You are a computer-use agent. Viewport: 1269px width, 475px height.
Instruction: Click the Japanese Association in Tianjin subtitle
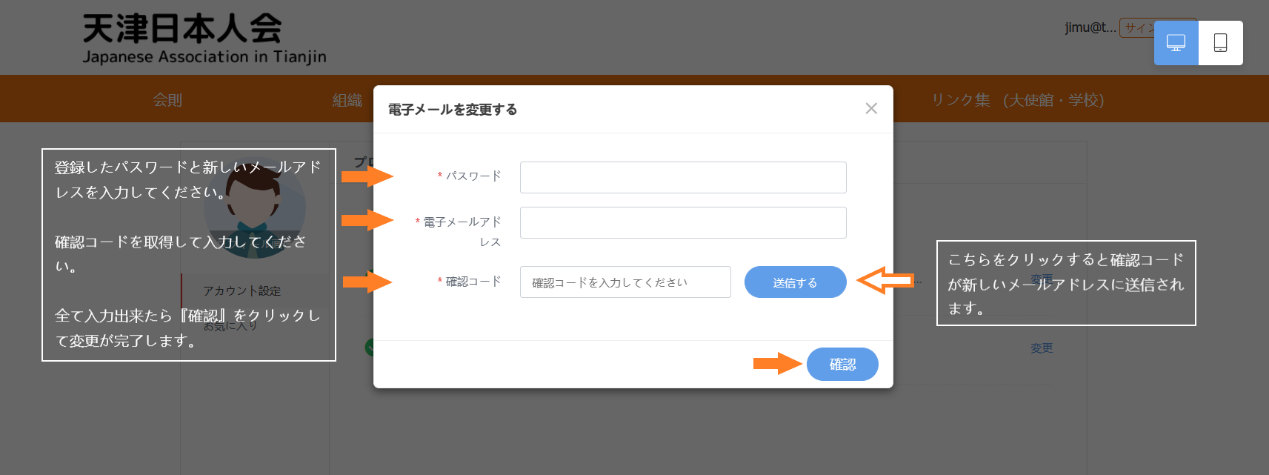coord(204,56)
